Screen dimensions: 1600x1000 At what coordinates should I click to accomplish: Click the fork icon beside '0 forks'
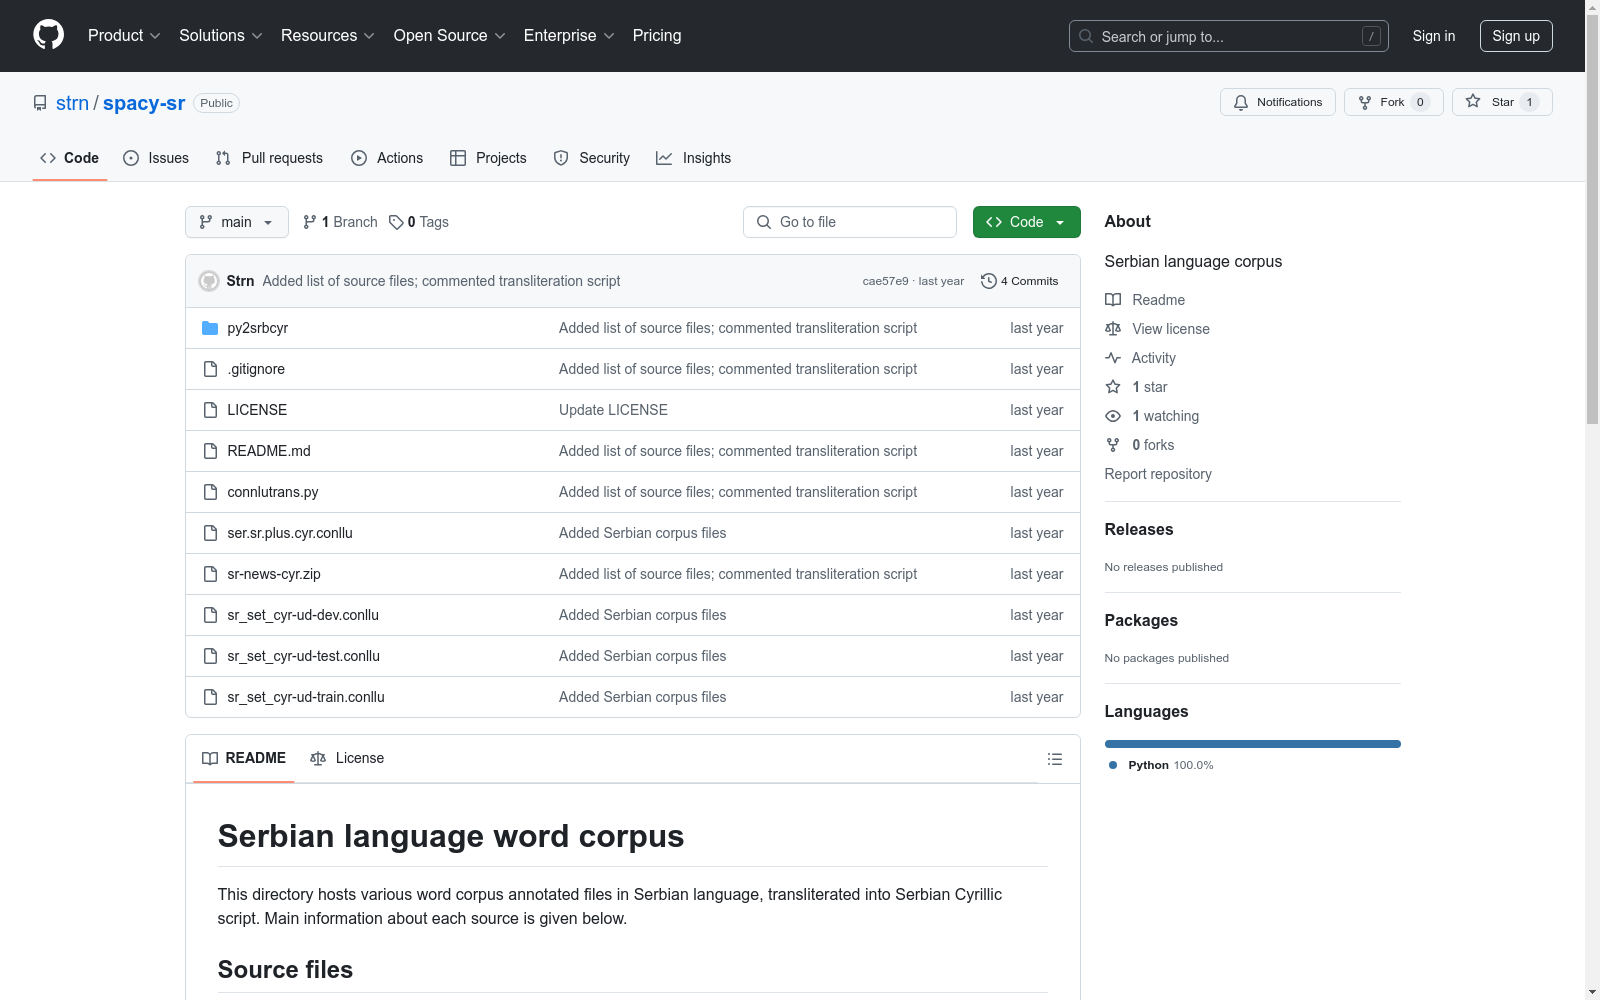click(x=1113, y=445)
